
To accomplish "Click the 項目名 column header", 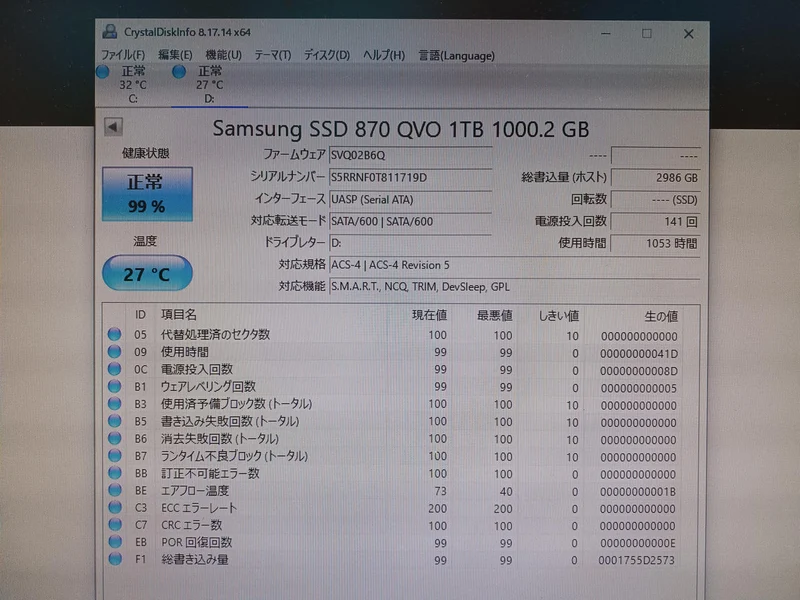I will pos(179,315).
